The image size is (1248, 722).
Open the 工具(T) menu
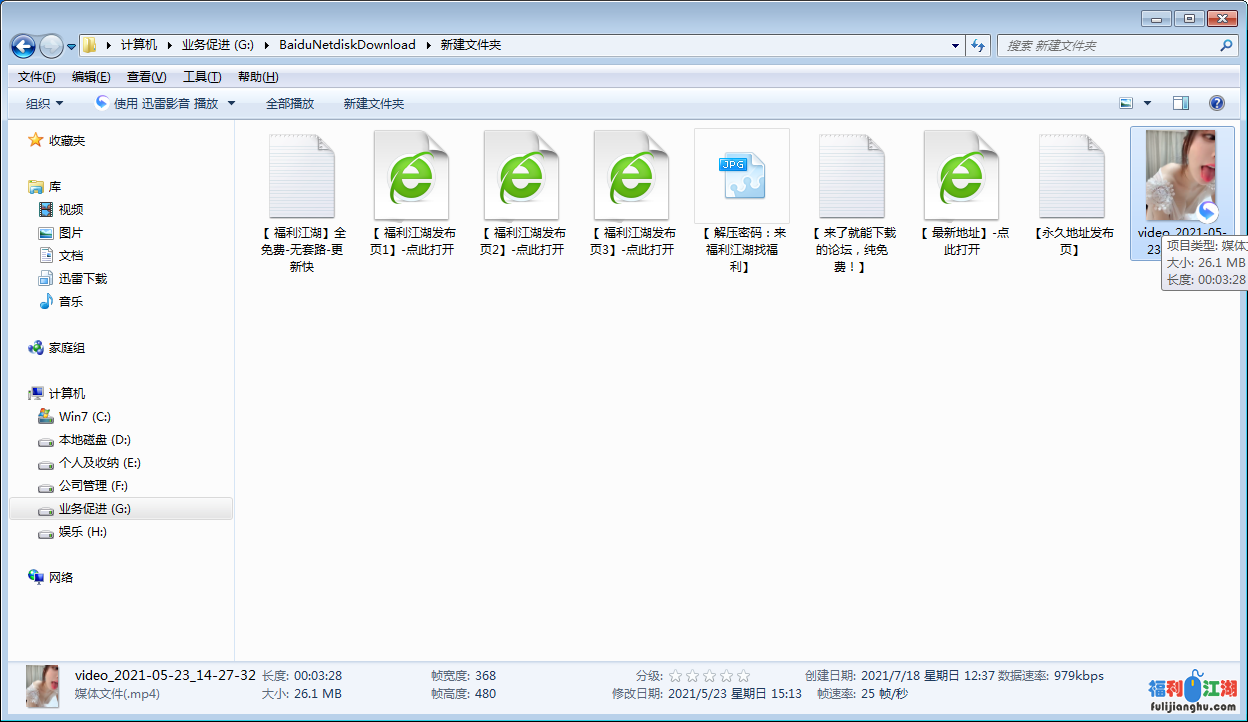pos(201,77)
